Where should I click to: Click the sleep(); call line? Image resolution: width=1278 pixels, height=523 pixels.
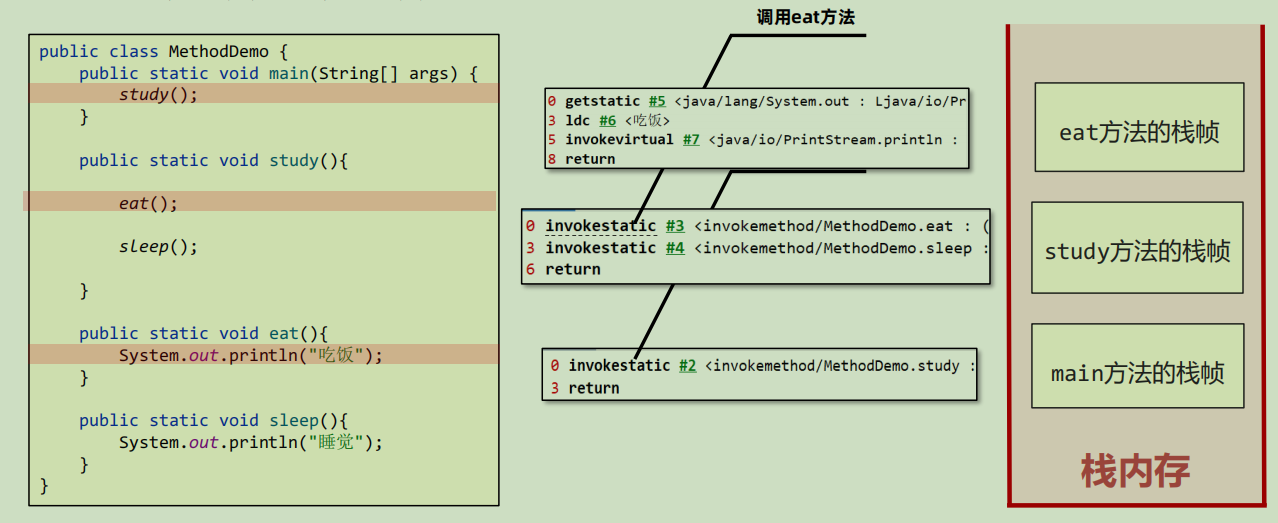[x=159, y=246]
